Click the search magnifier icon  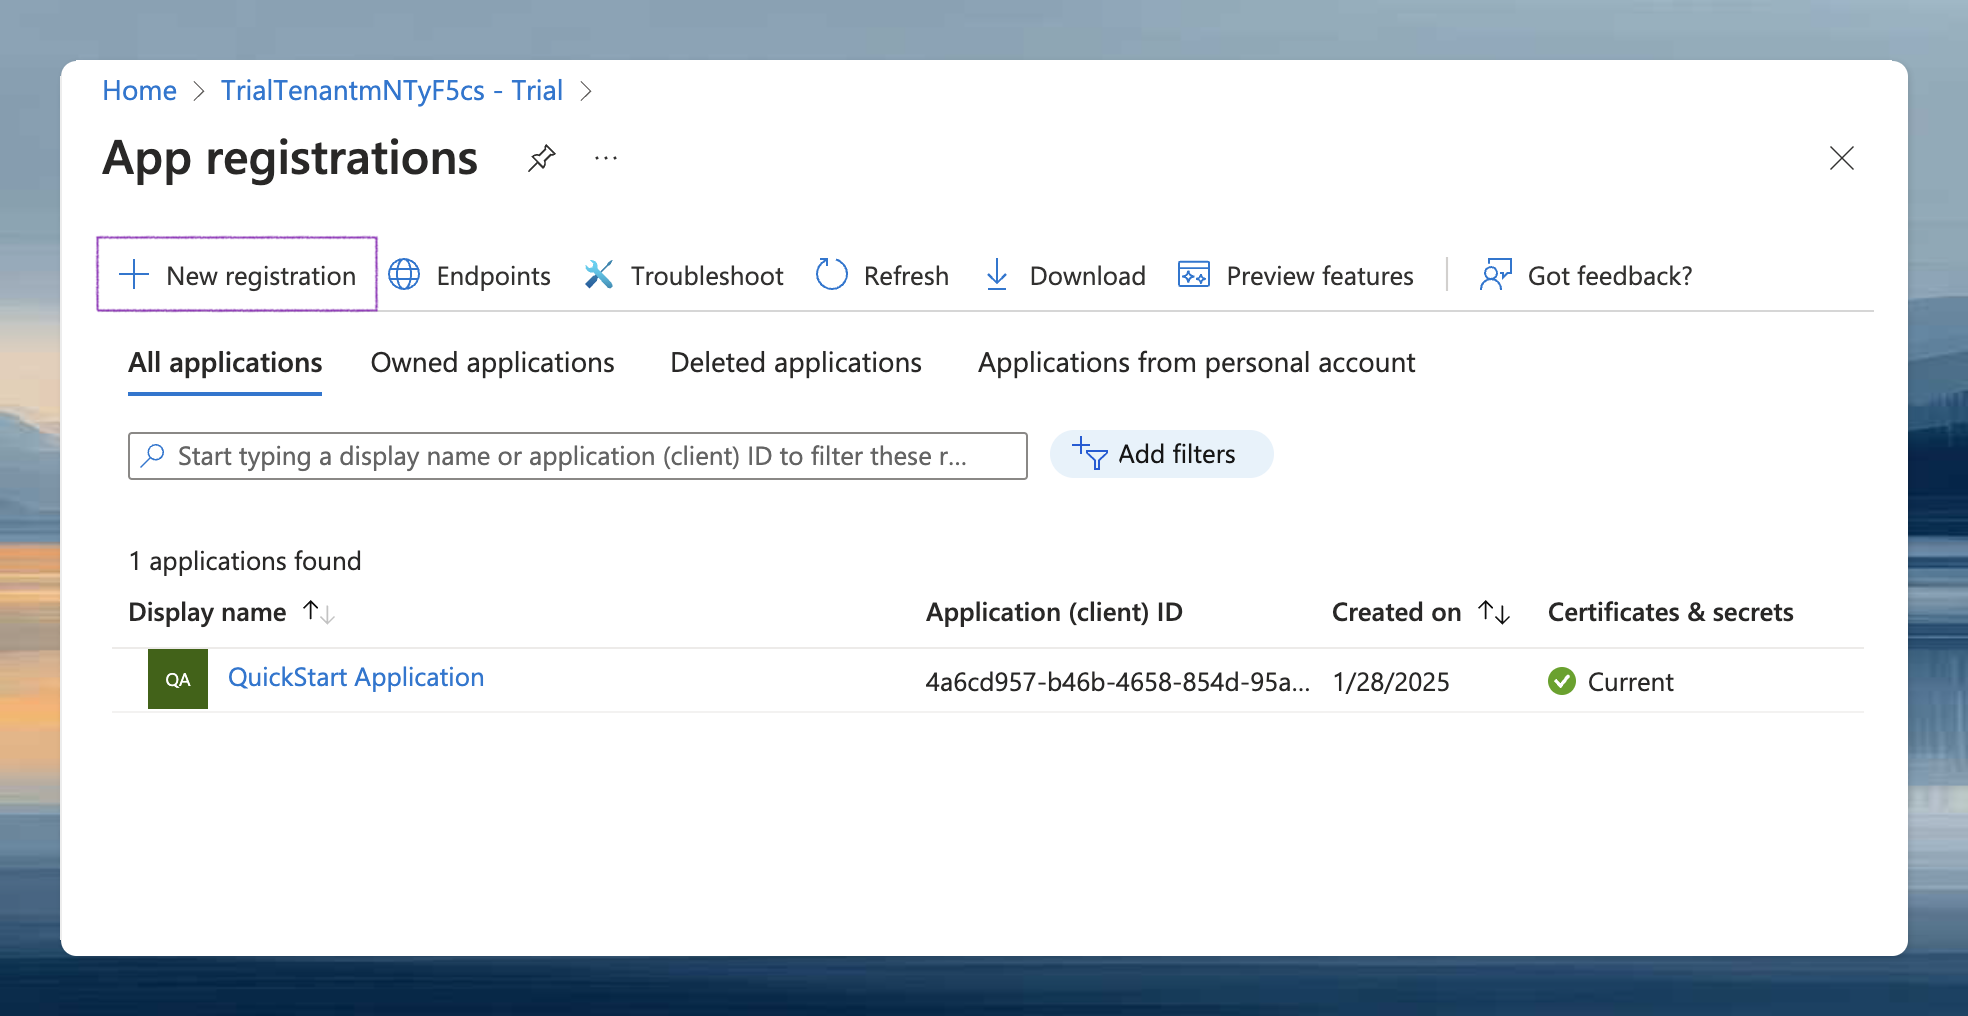click(153, 455)
